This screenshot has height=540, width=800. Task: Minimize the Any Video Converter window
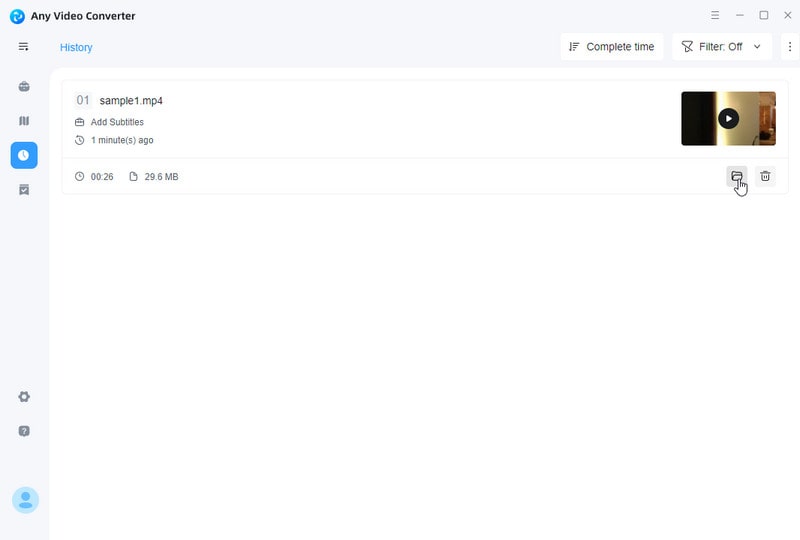739,15
